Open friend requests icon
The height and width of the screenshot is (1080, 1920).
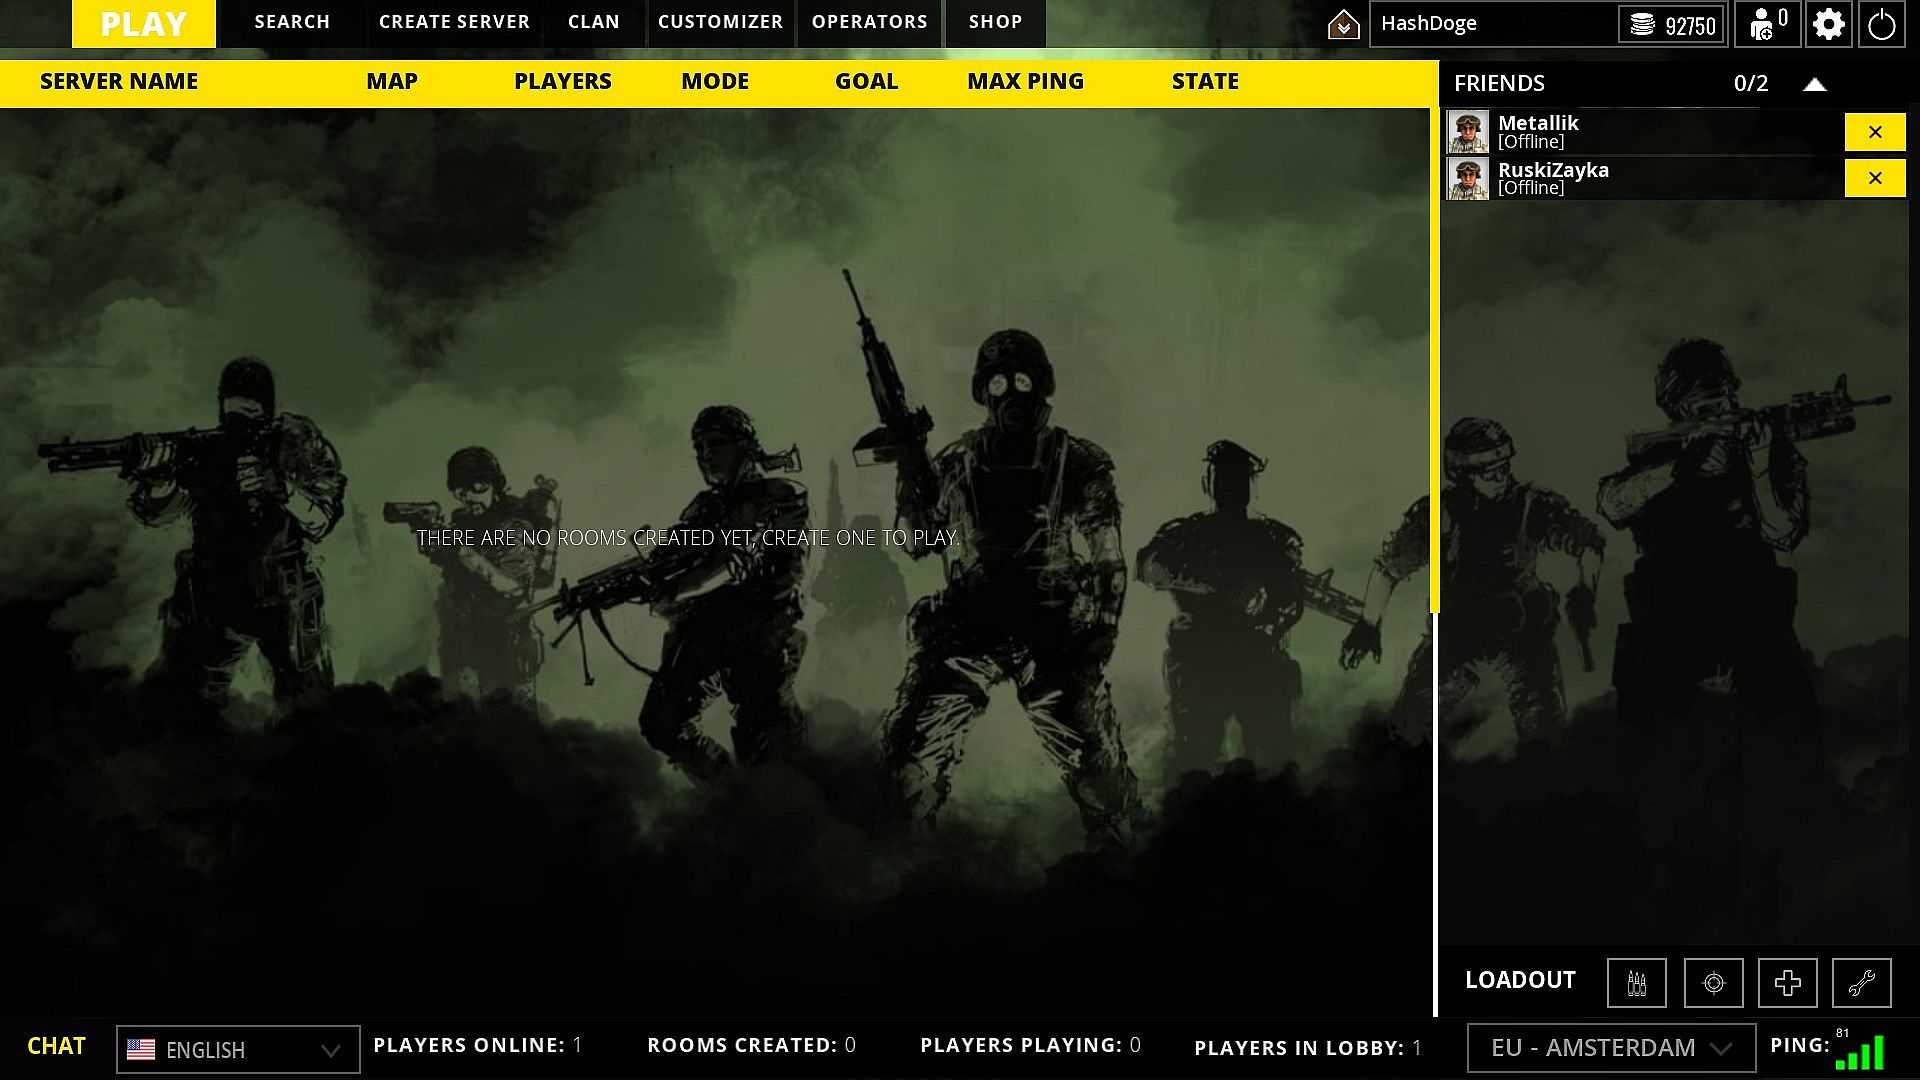[1767, 24]
